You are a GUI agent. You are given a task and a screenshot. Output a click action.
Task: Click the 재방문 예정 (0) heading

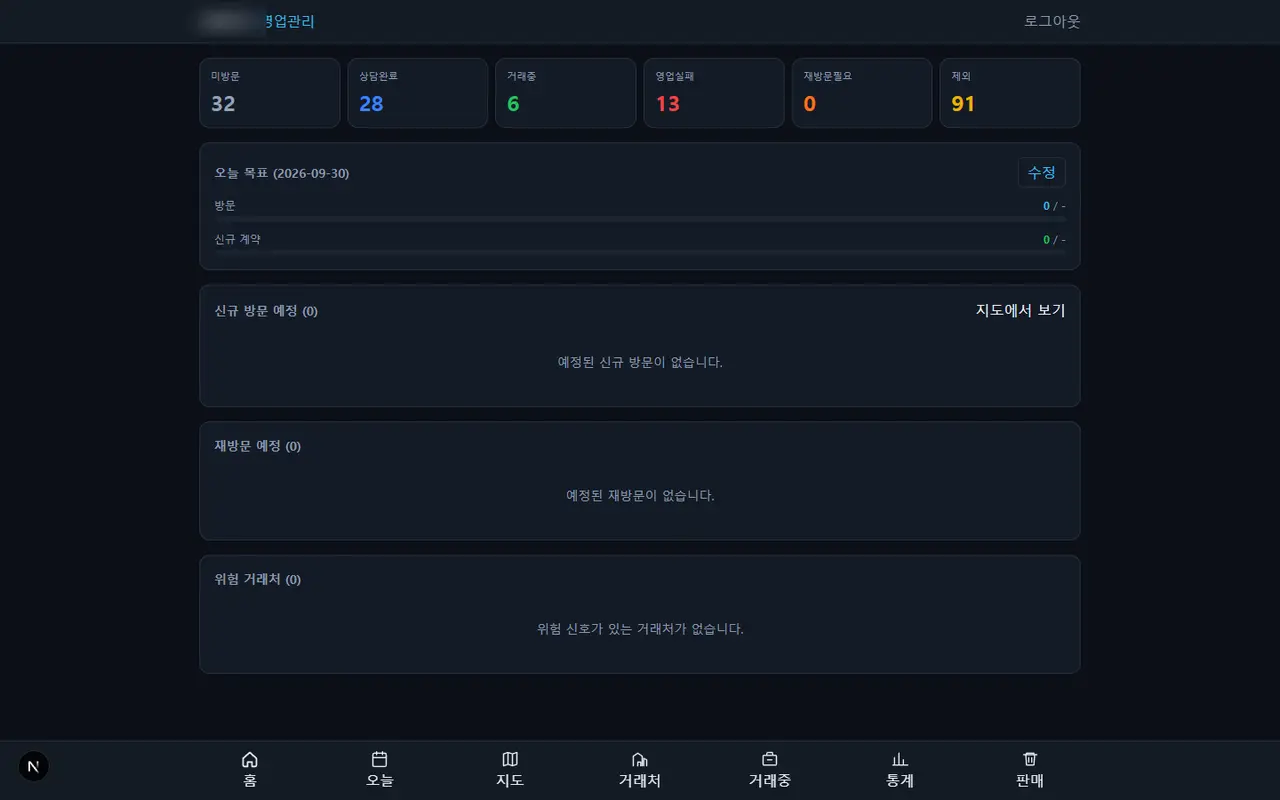pyautogui.click(x=258, y=446)
